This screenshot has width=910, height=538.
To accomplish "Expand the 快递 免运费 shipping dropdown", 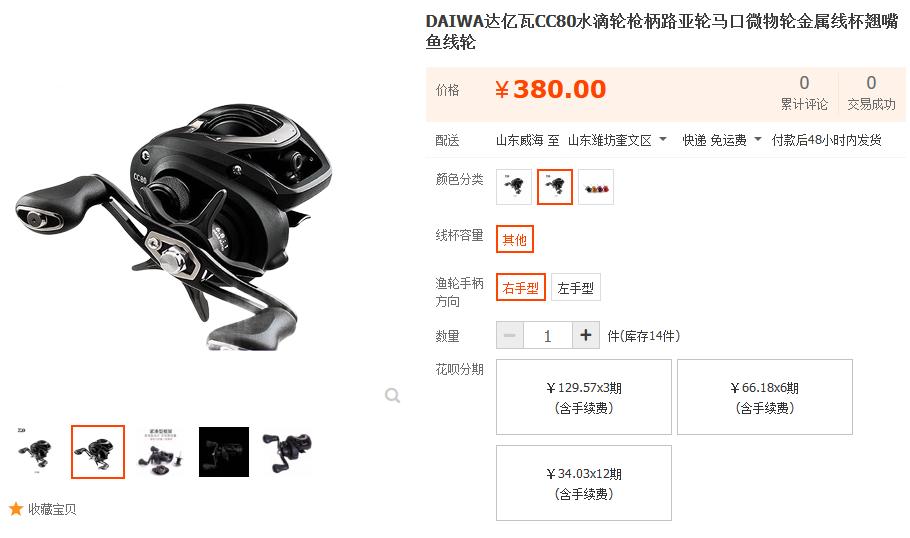I will coord(721,140).
